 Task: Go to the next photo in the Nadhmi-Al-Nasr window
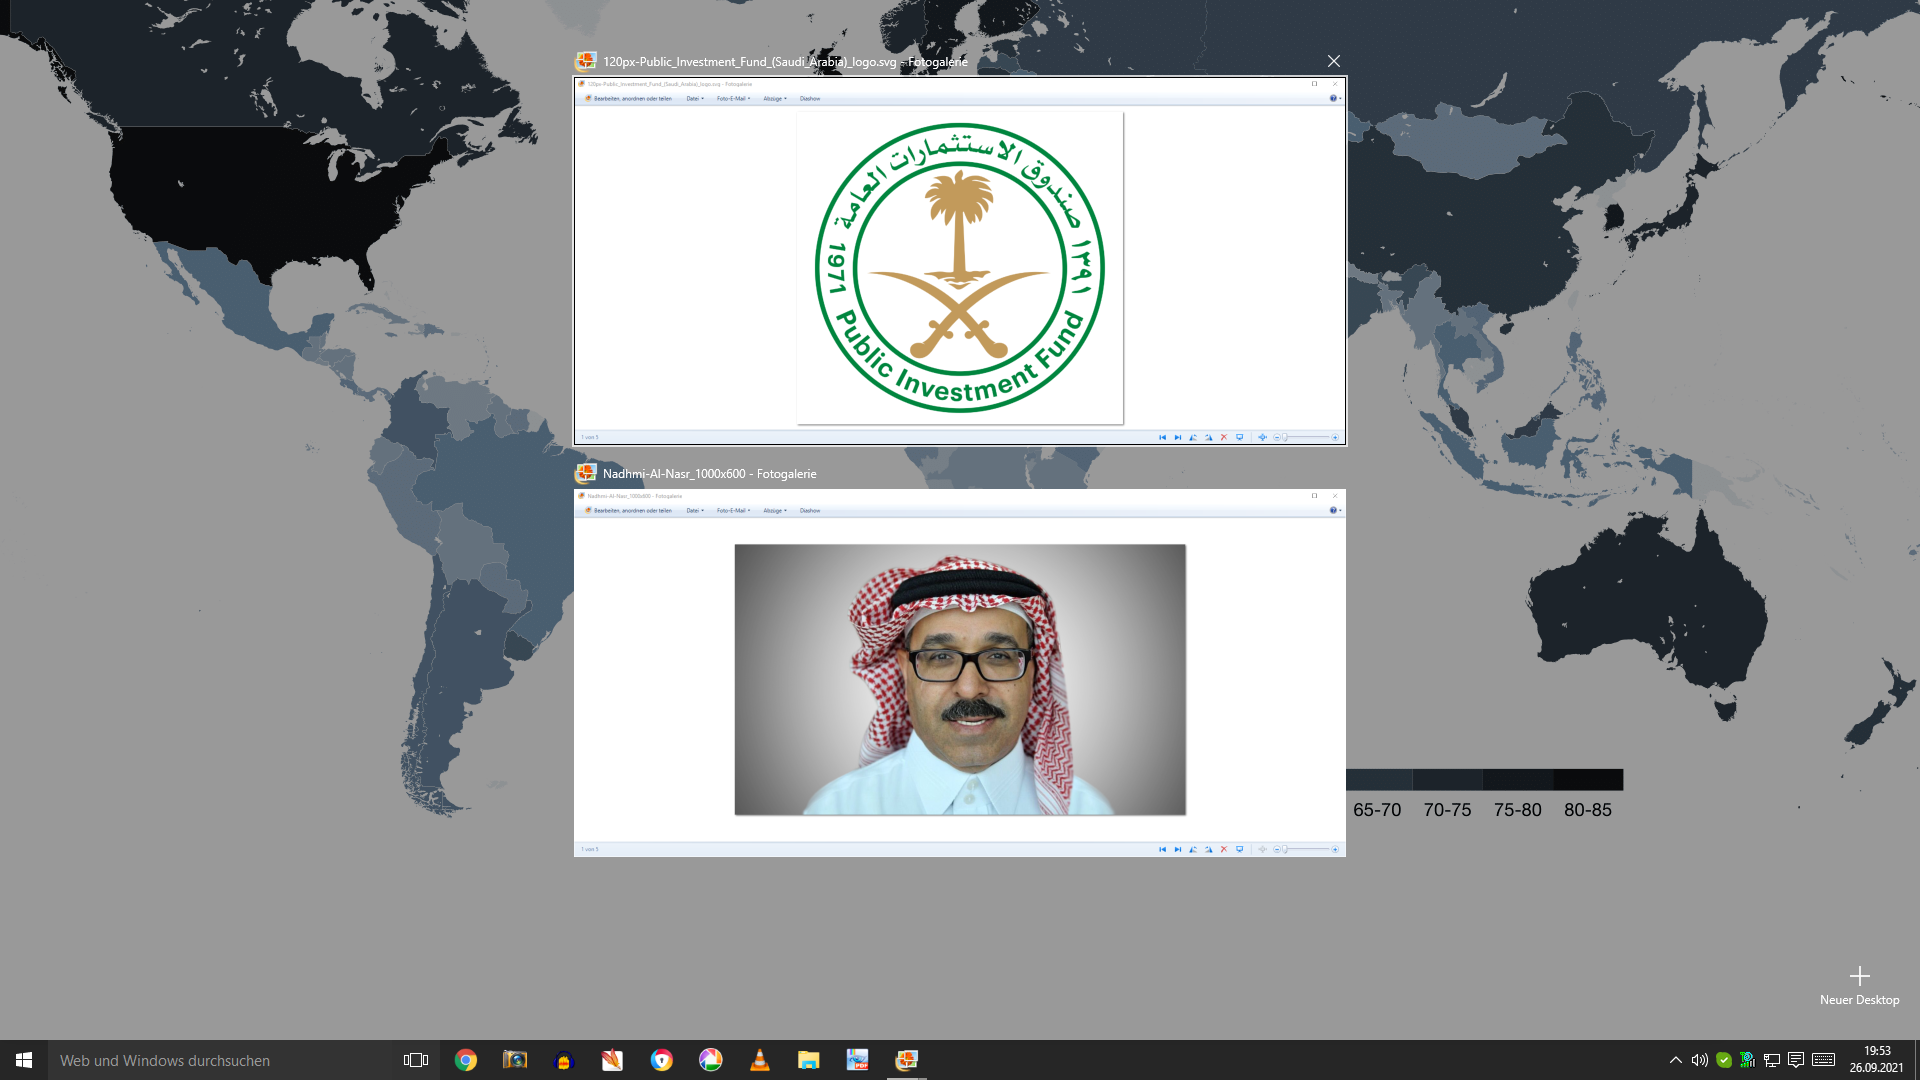[1178, 849]
